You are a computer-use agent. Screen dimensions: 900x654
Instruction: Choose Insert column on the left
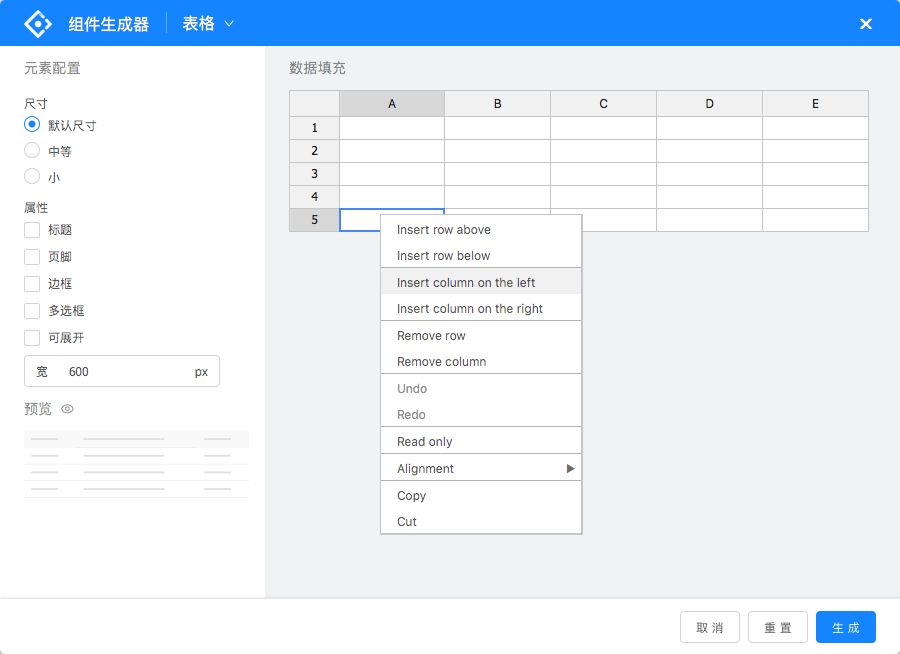coord(481,283)
